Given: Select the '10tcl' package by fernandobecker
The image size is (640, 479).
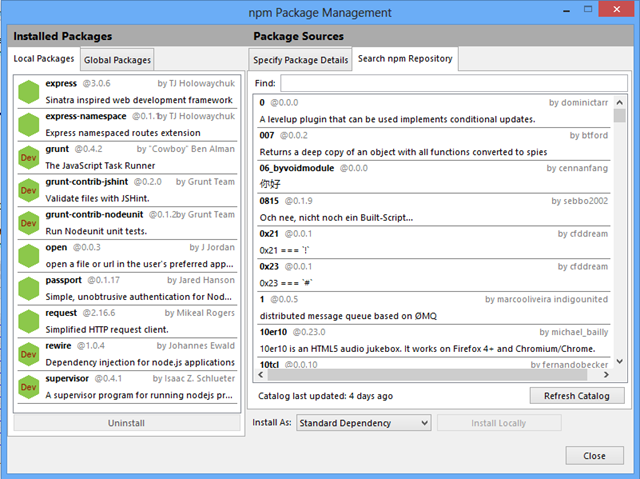Looking at the screenshot, I should [433, 364].
